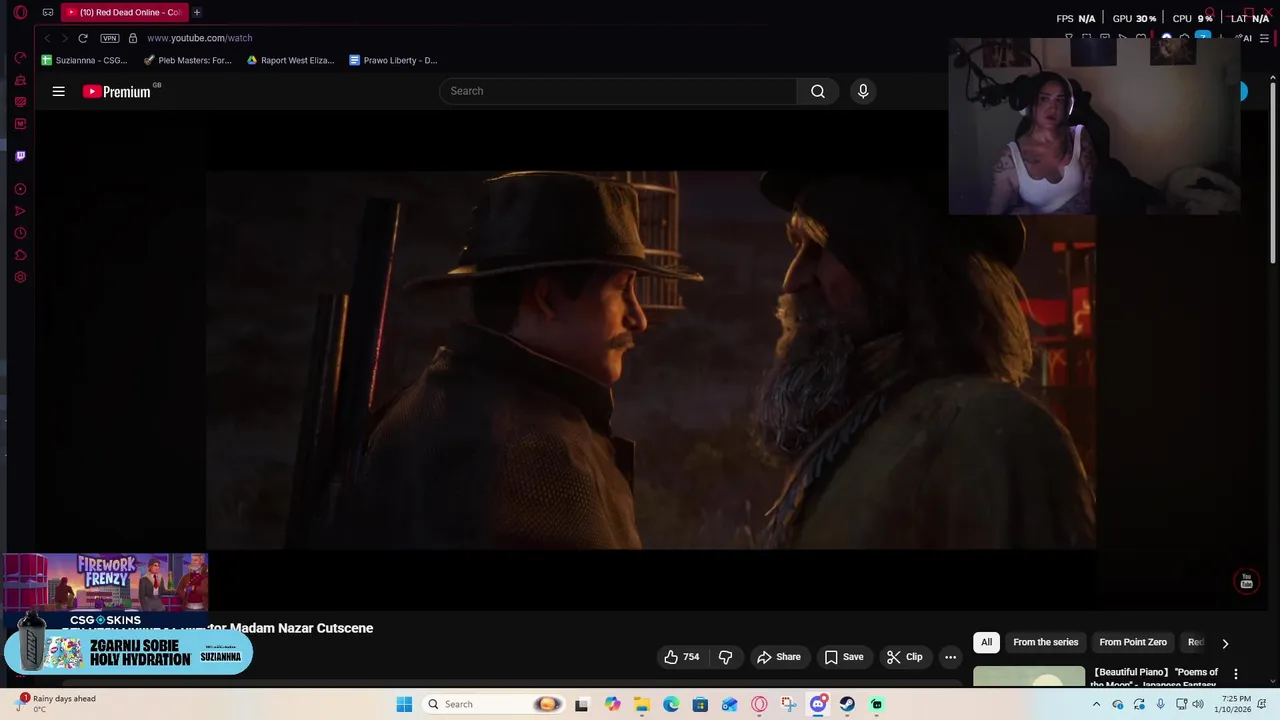Screen dimensions: 1280x720
Task: Open Pleb Masters: For... bookmark
Action: click(x=187, y=60)
